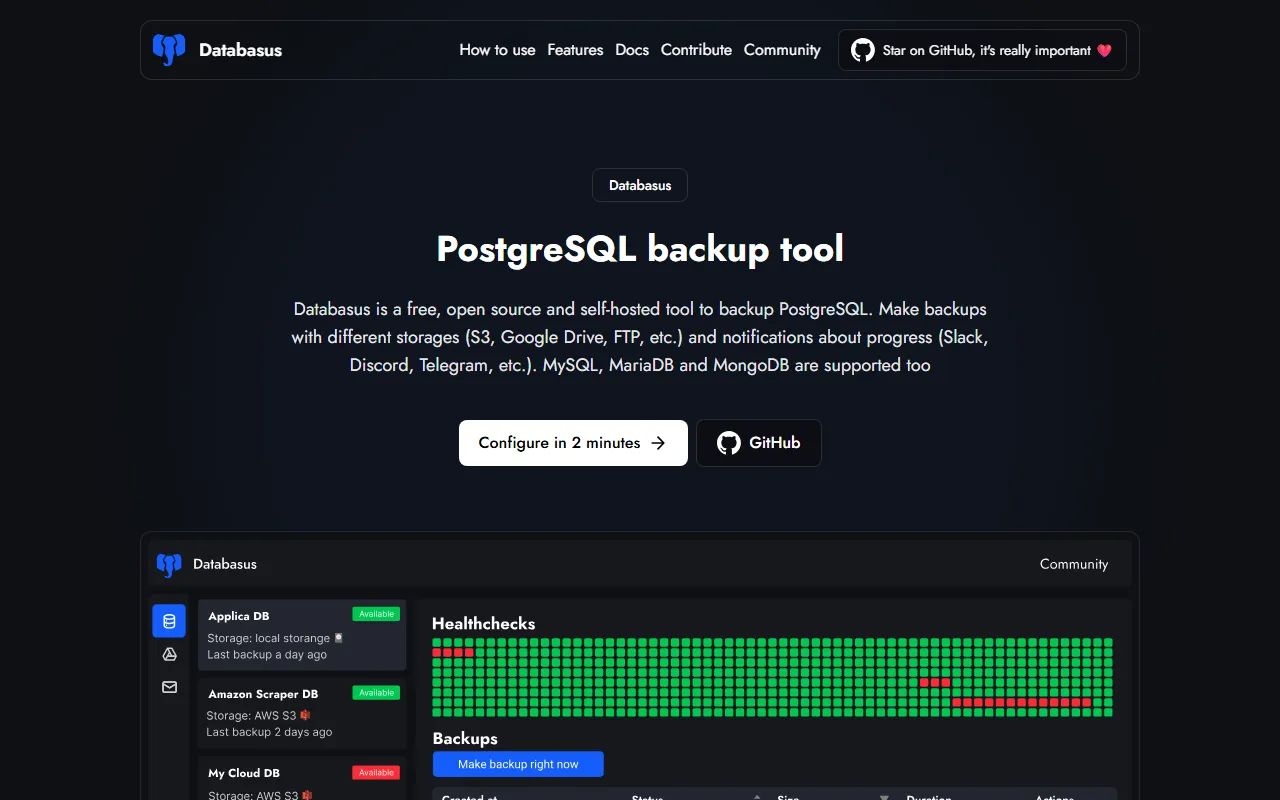Screen dimensions: 1280x800
Task: Select the databases icon in sidebar
Action: 169,621
